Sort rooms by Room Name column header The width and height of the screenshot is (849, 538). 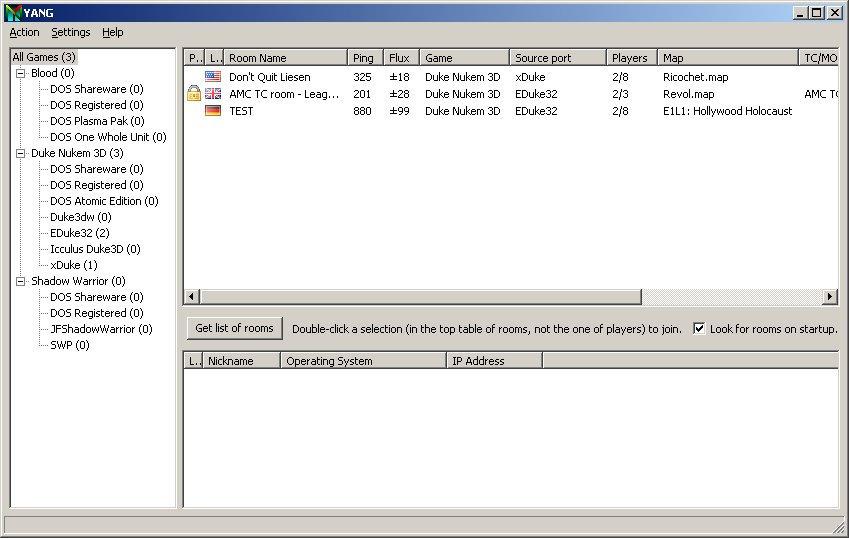pos(285,58)
